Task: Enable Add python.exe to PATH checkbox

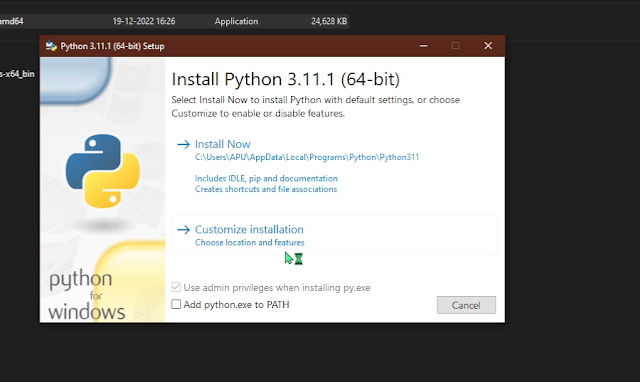Action: pos(176,304)
